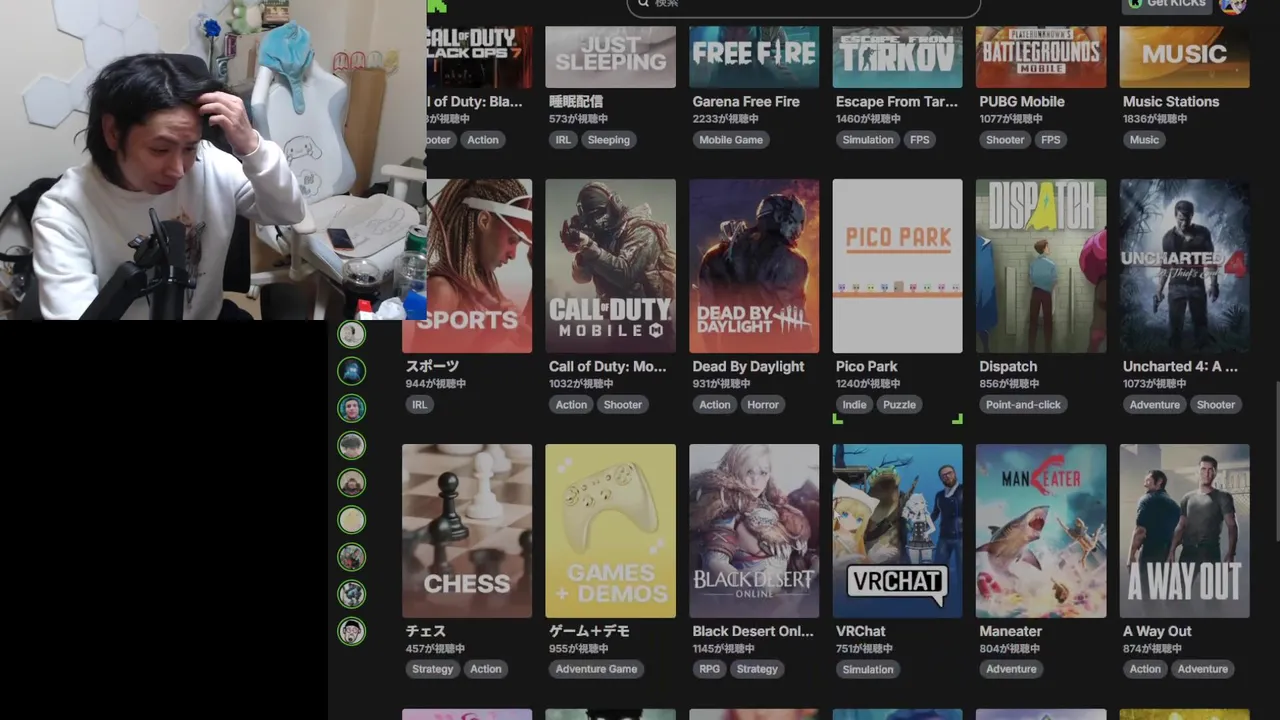The height and width of the screenshot is (720, 1280).
Task: Open the A Way Out title link
Action: (x=1157, y=631)
